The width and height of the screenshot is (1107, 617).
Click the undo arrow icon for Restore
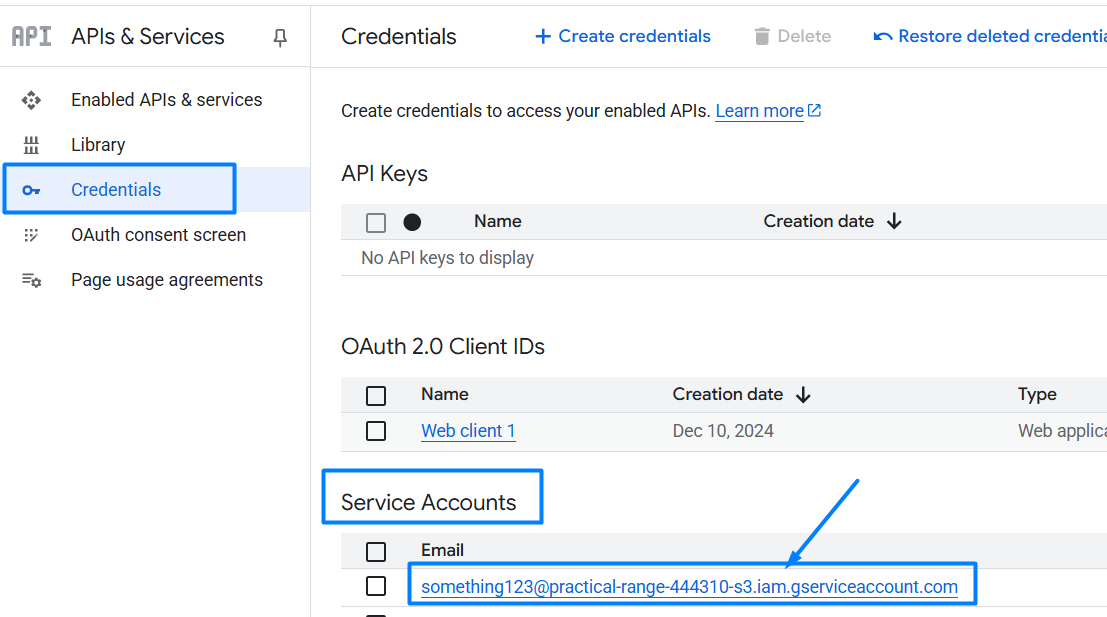click(x=882, y=37)
